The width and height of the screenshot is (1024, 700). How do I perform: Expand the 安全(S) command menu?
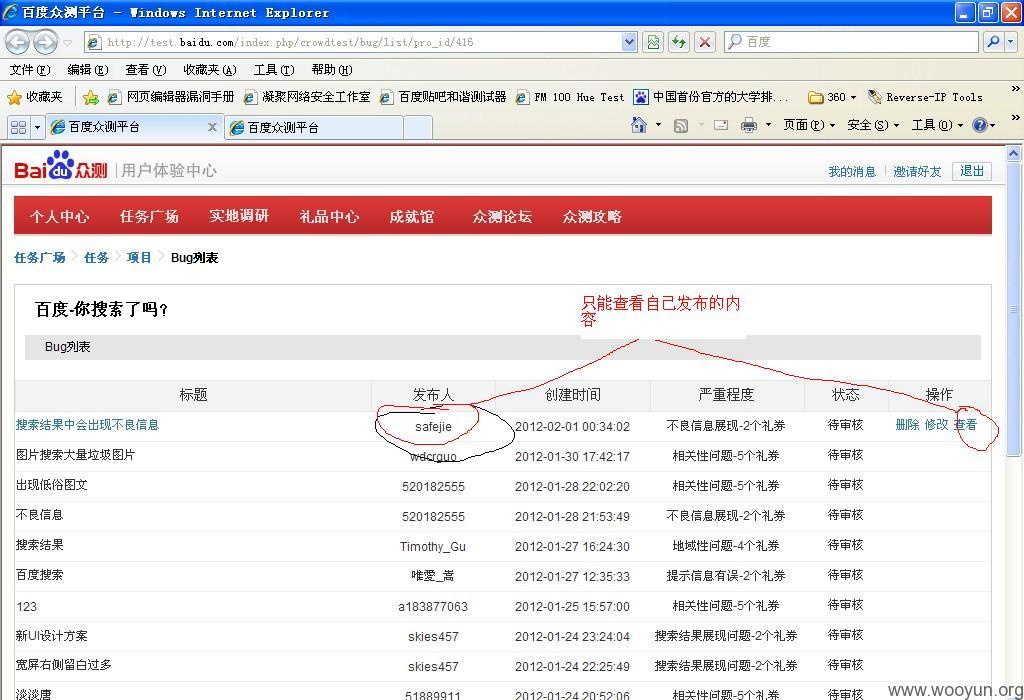pyautogui.click(x=873, y=125)
